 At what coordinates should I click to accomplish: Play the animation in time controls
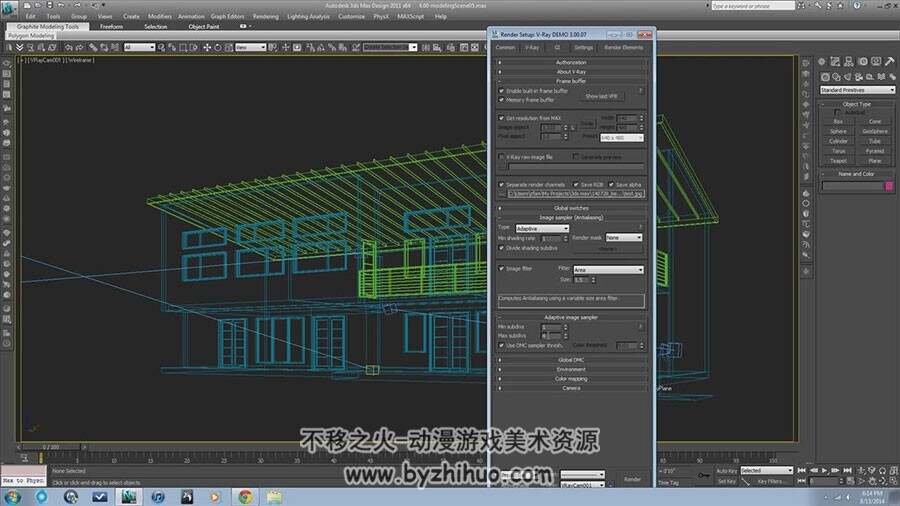pos(824,470)
